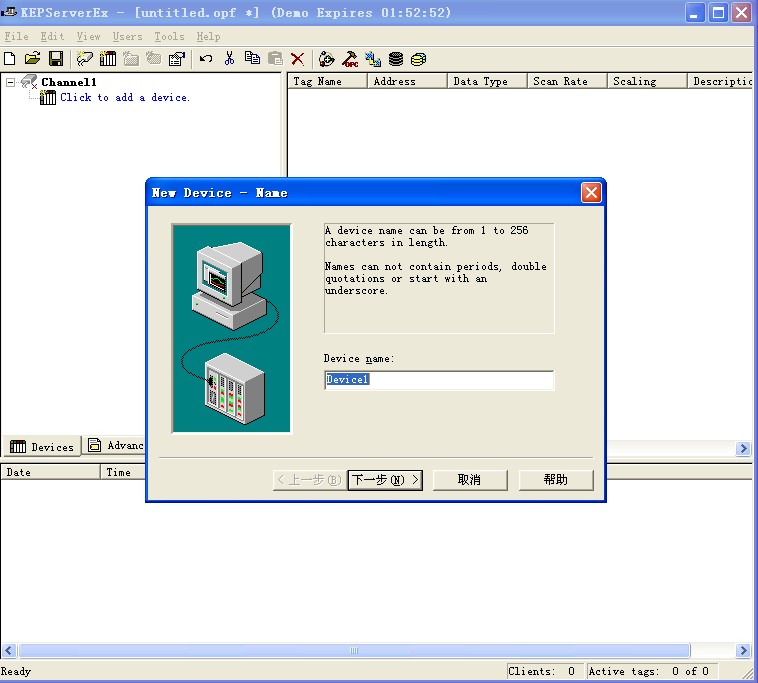The height and width of the screenshot is (683, 758).
Task: Open the Edit menu
Action: 52,36
